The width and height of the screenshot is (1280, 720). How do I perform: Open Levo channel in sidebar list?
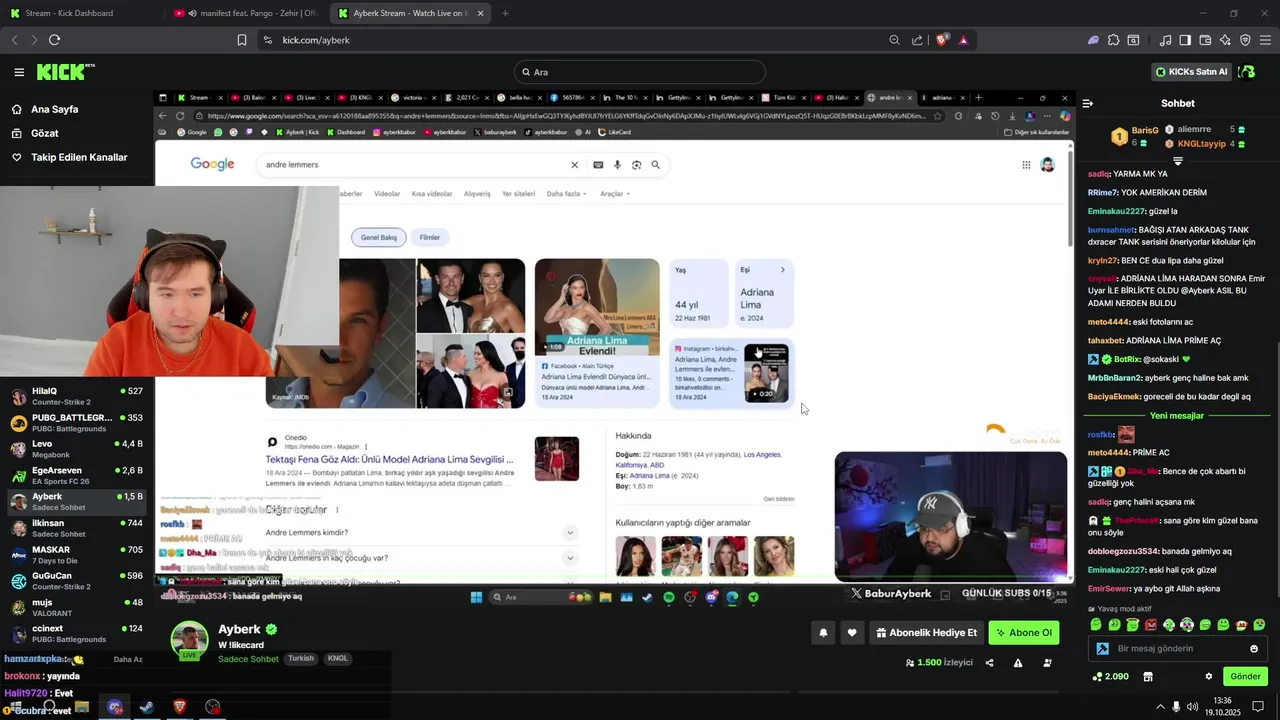point(77,449)
